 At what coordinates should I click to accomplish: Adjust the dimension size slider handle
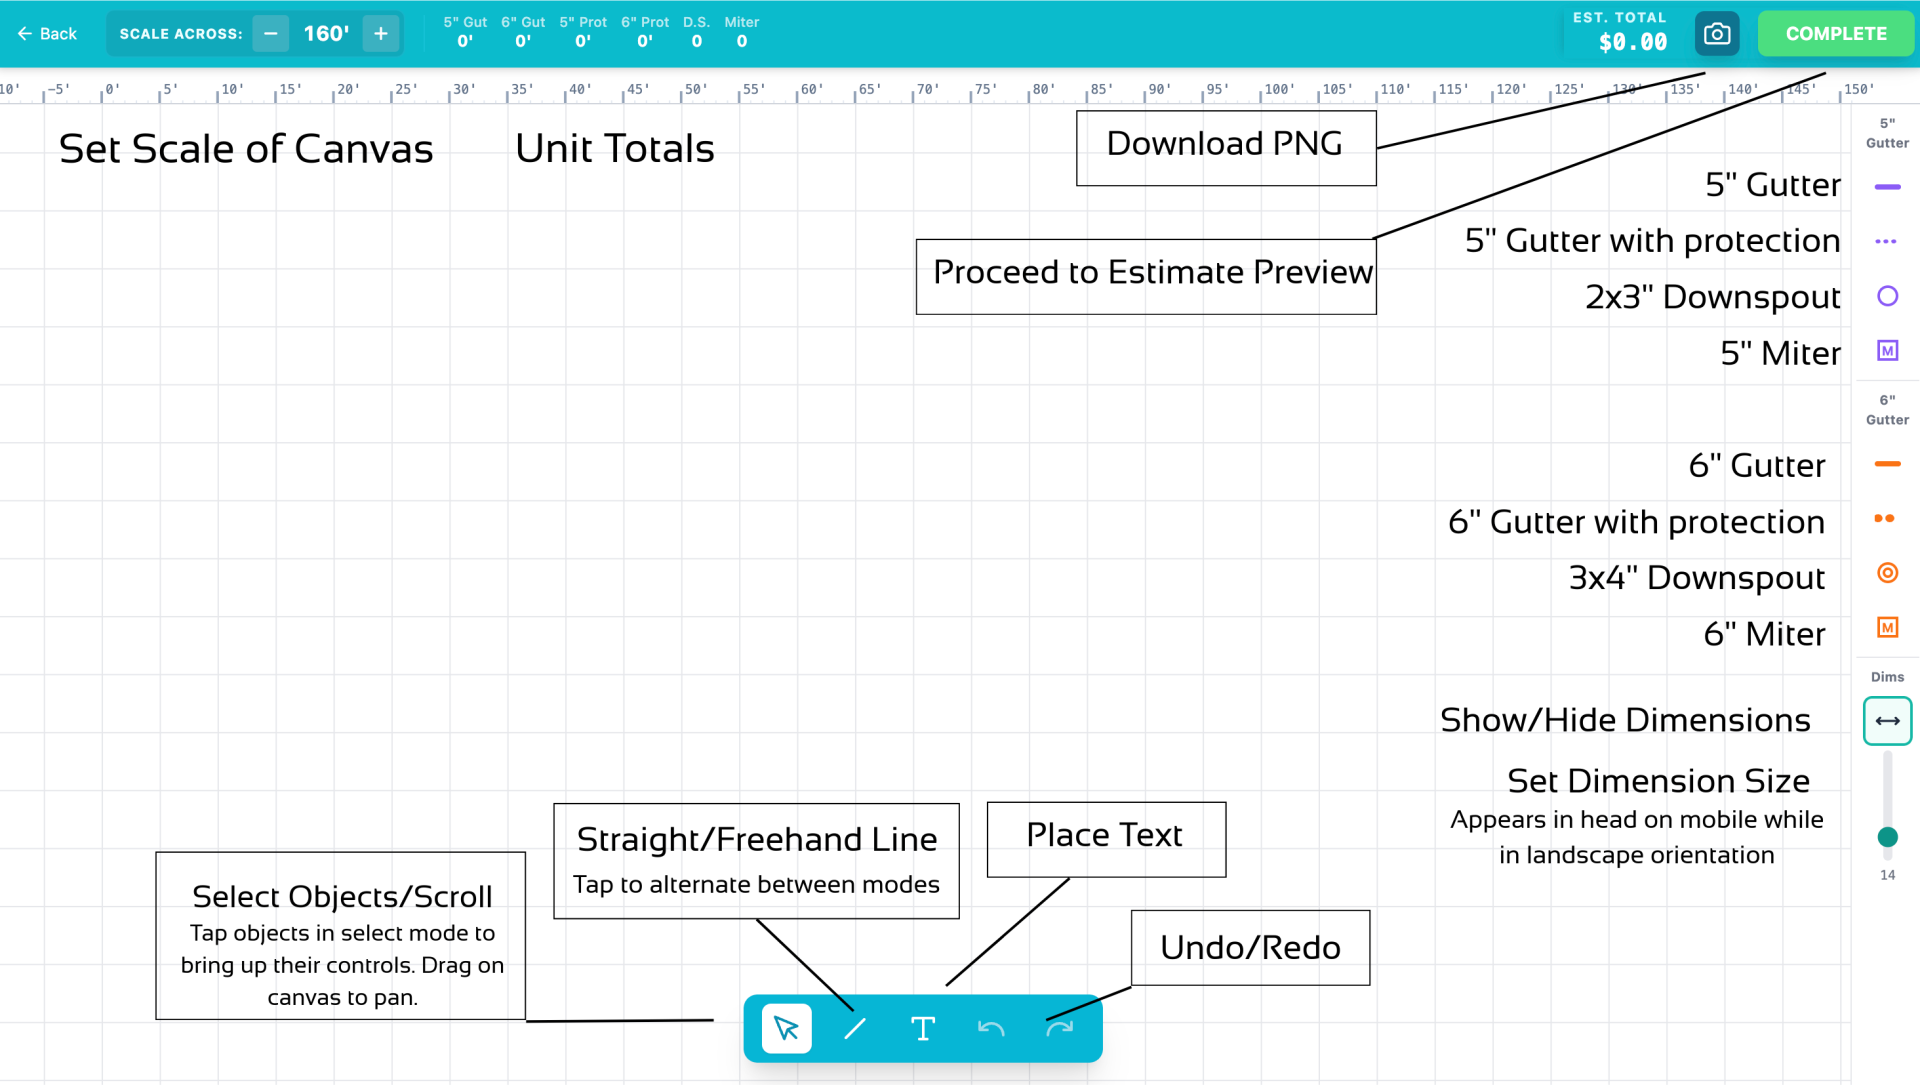(1887, 837)
